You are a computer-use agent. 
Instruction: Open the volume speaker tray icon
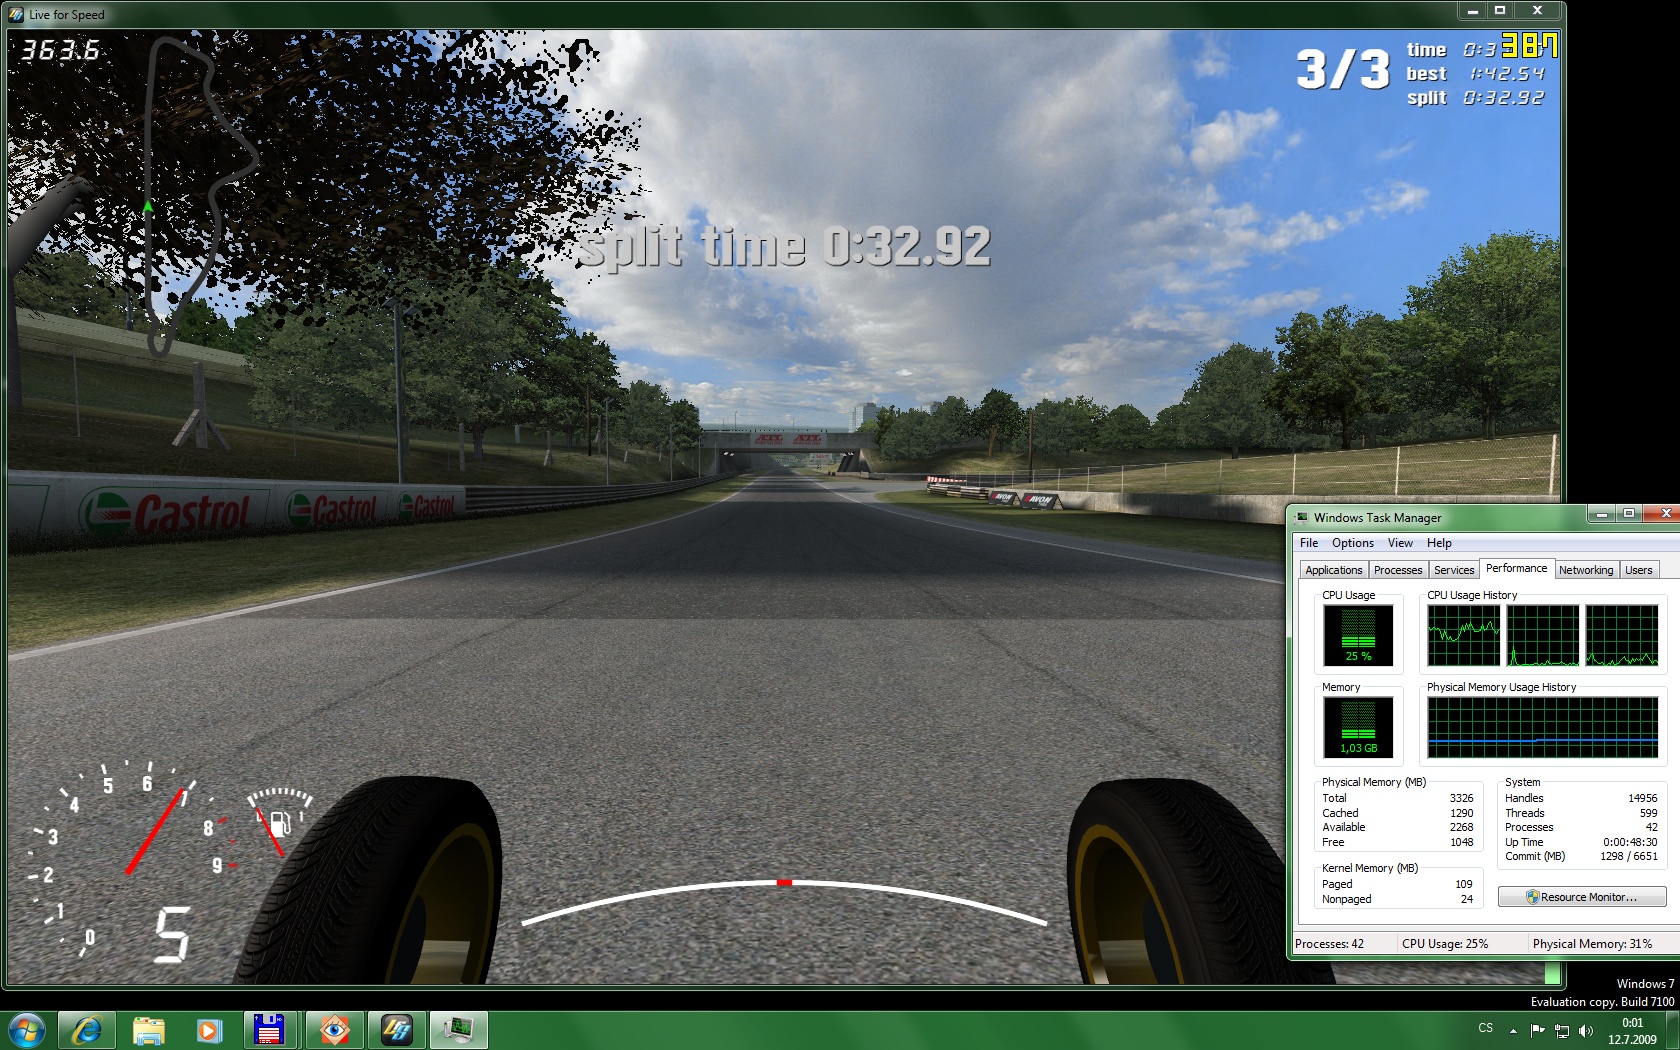pyautogui.click(x=1585, y=1030)
